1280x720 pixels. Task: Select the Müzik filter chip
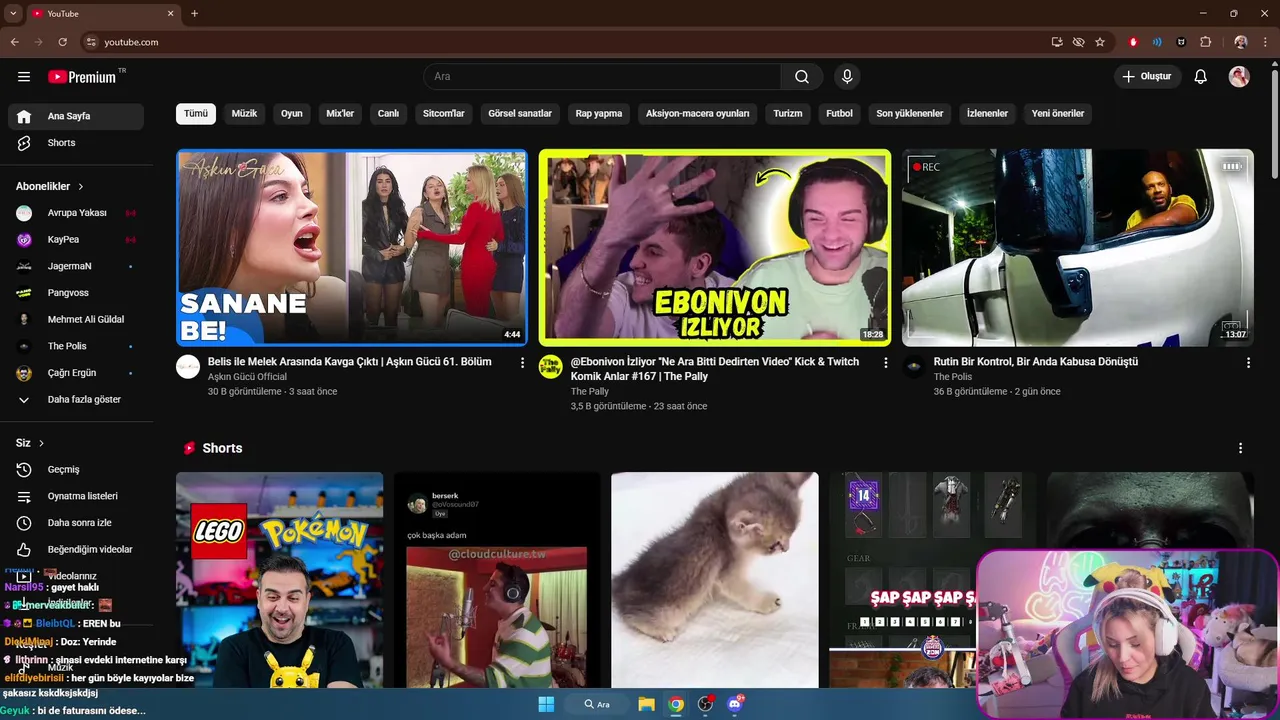[x=244, y=113]
